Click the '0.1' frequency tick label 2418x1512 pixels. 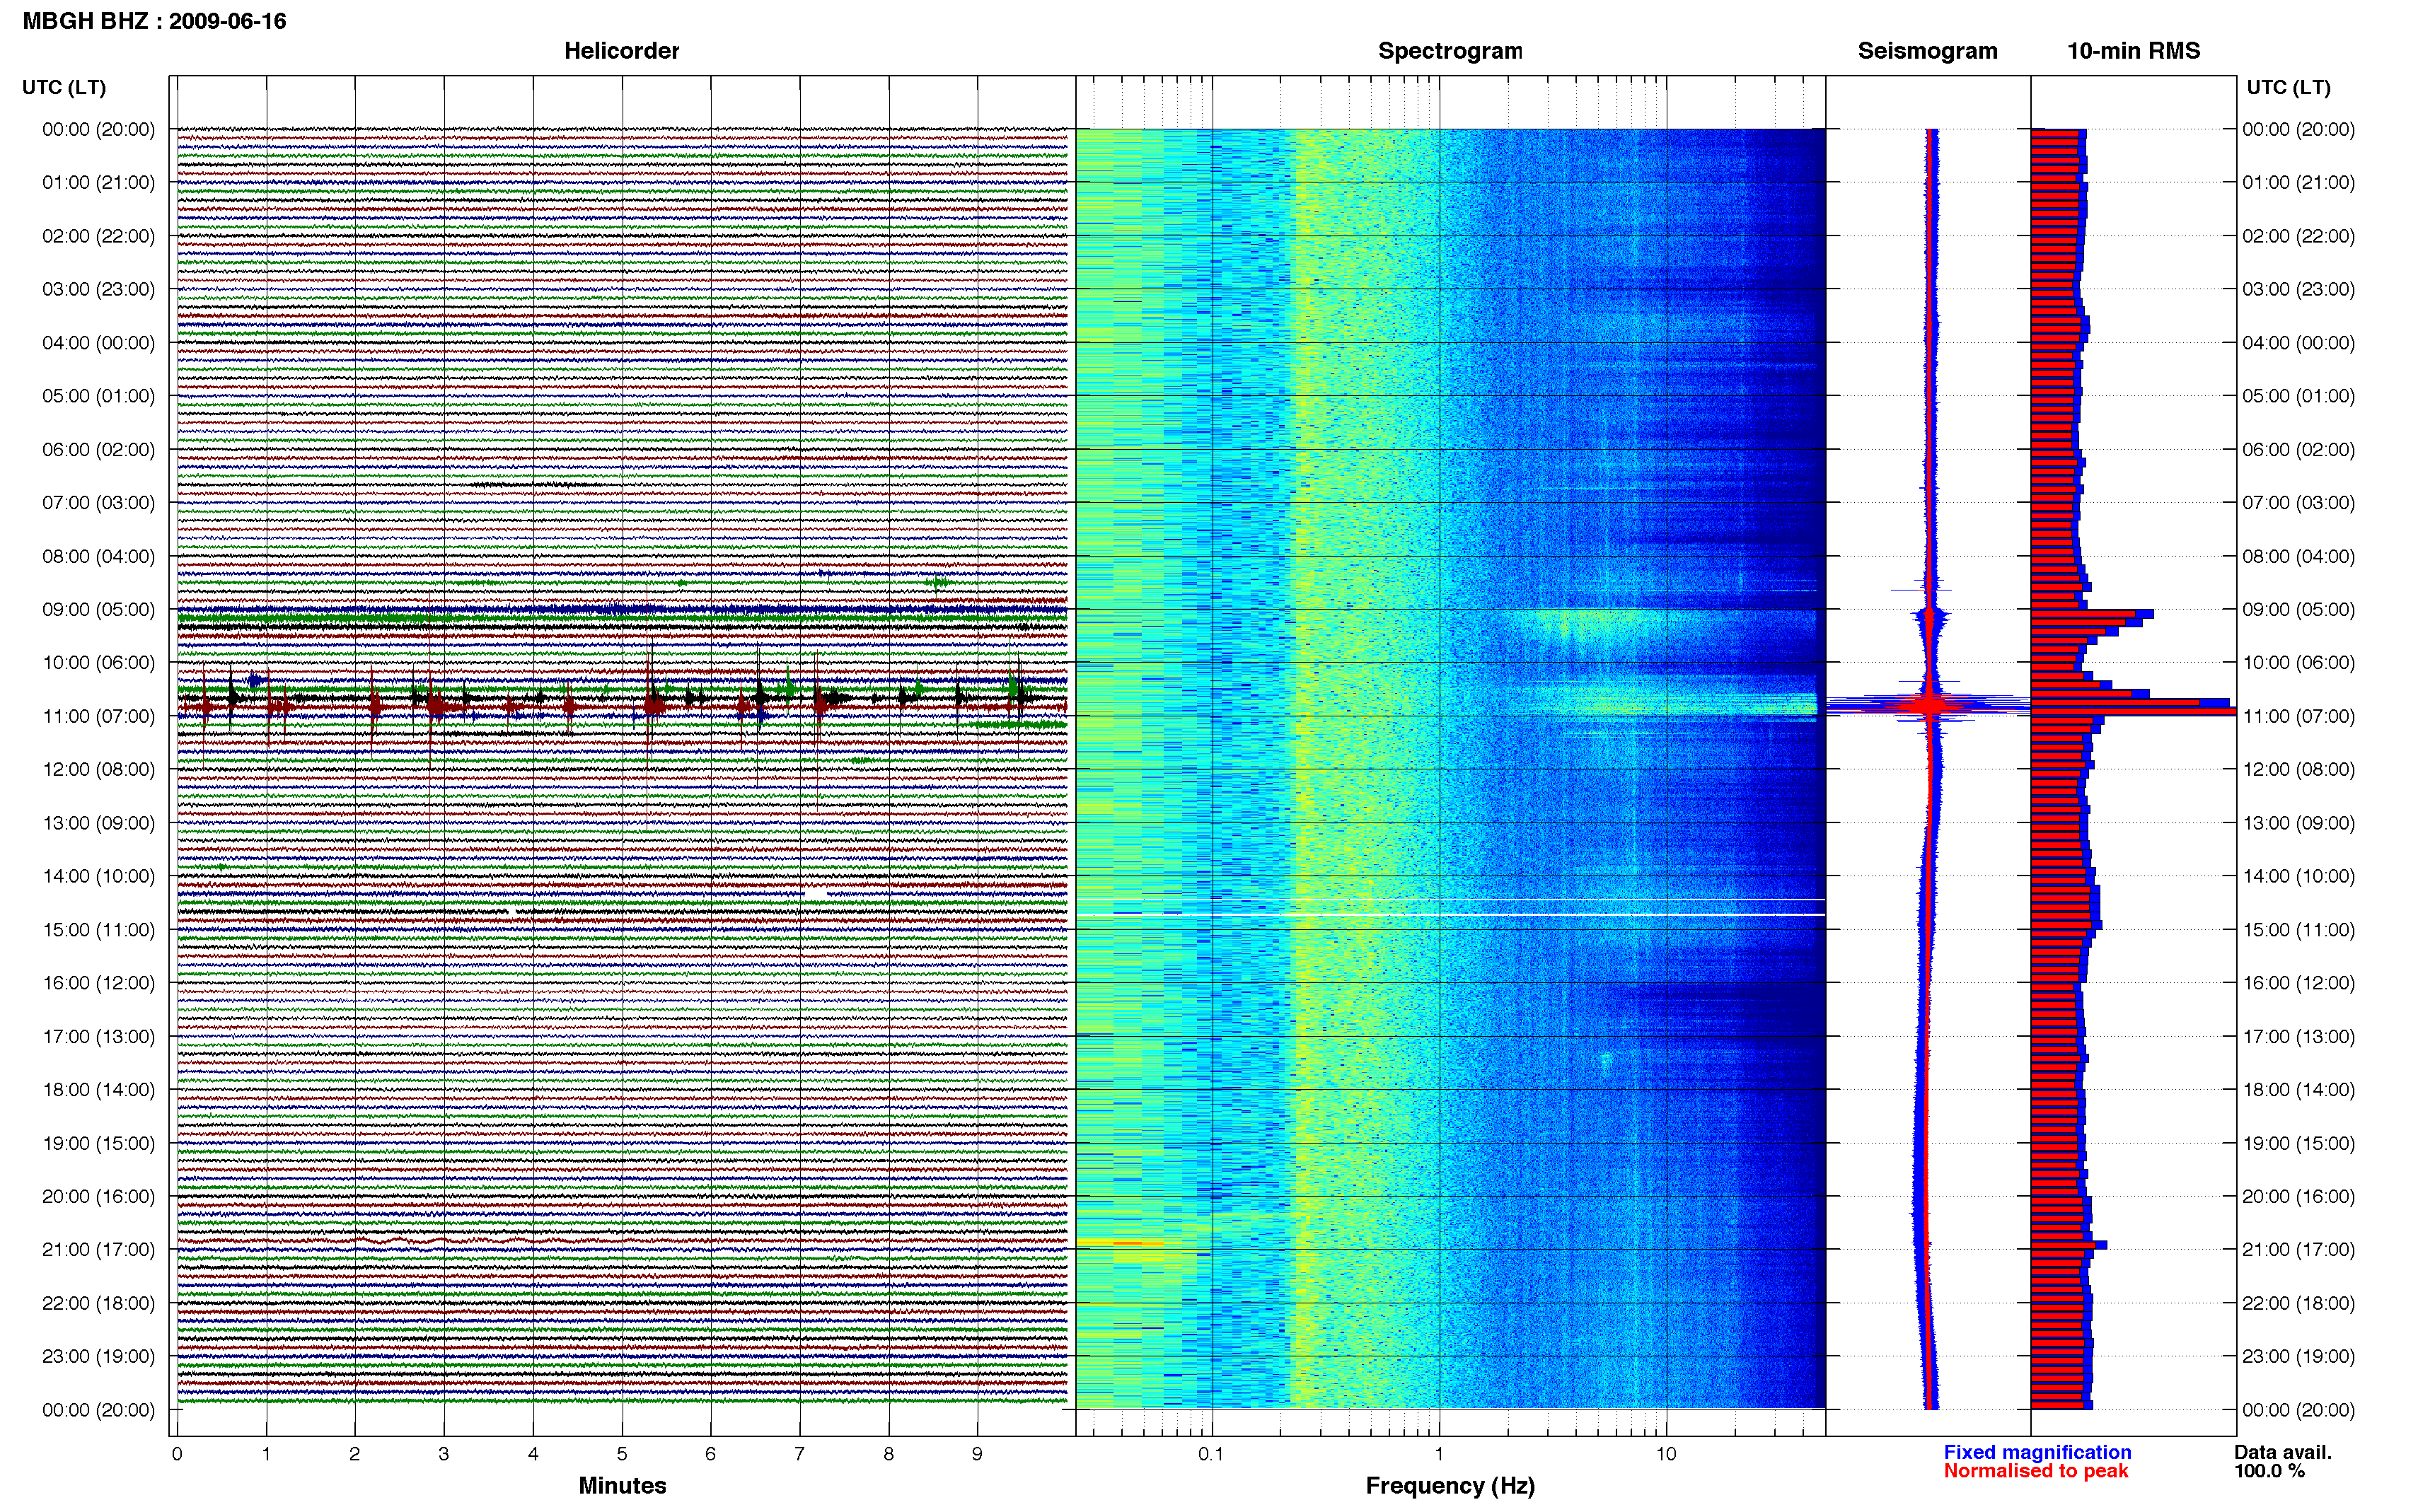(x=1211, y=1454)
